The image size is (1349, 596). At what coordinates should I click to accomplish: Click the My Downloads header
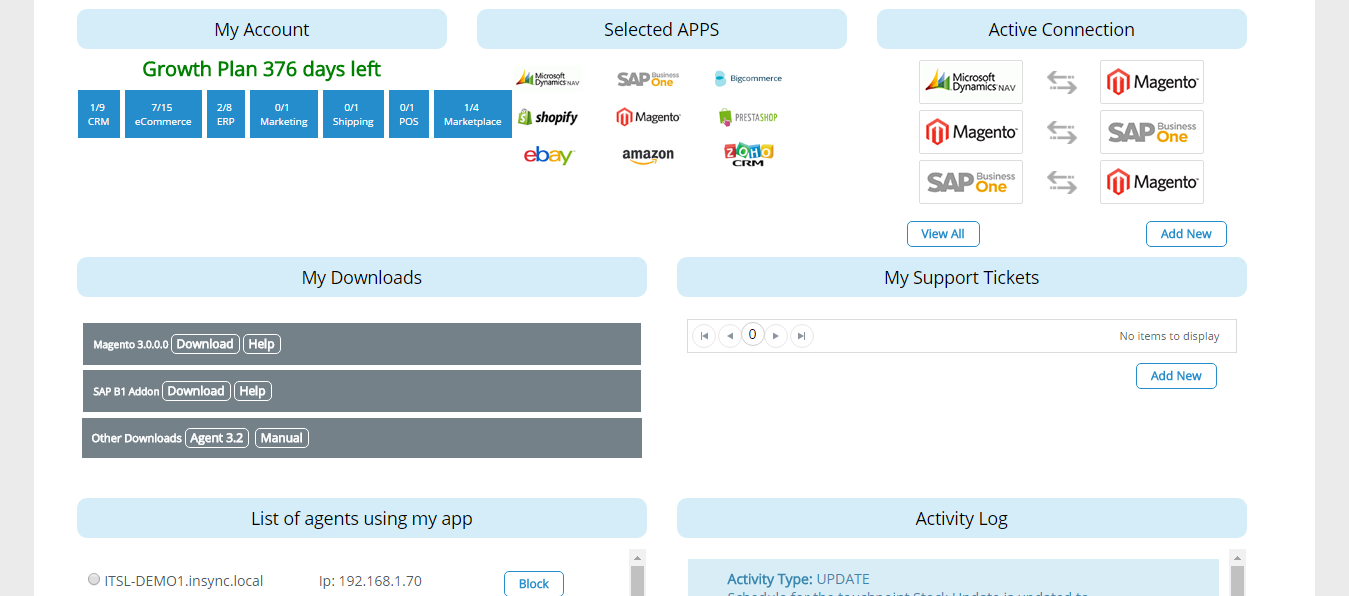(x=362, y=277)
